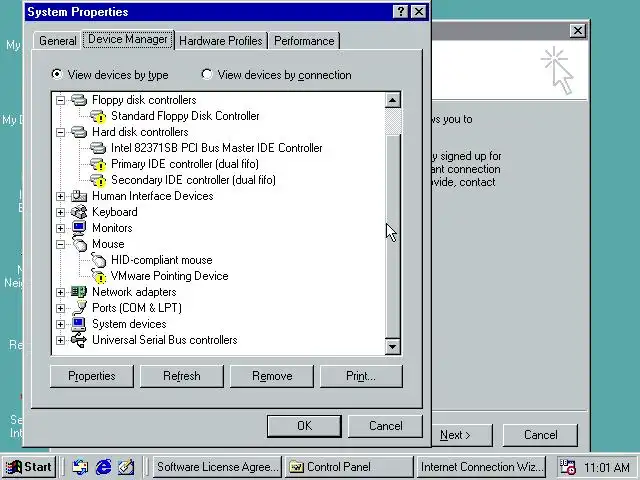This screenshot has height=480, width=640.
Task: Click the What's This help button in title bar
Action: pyautogui.click(x=401, y=11)
